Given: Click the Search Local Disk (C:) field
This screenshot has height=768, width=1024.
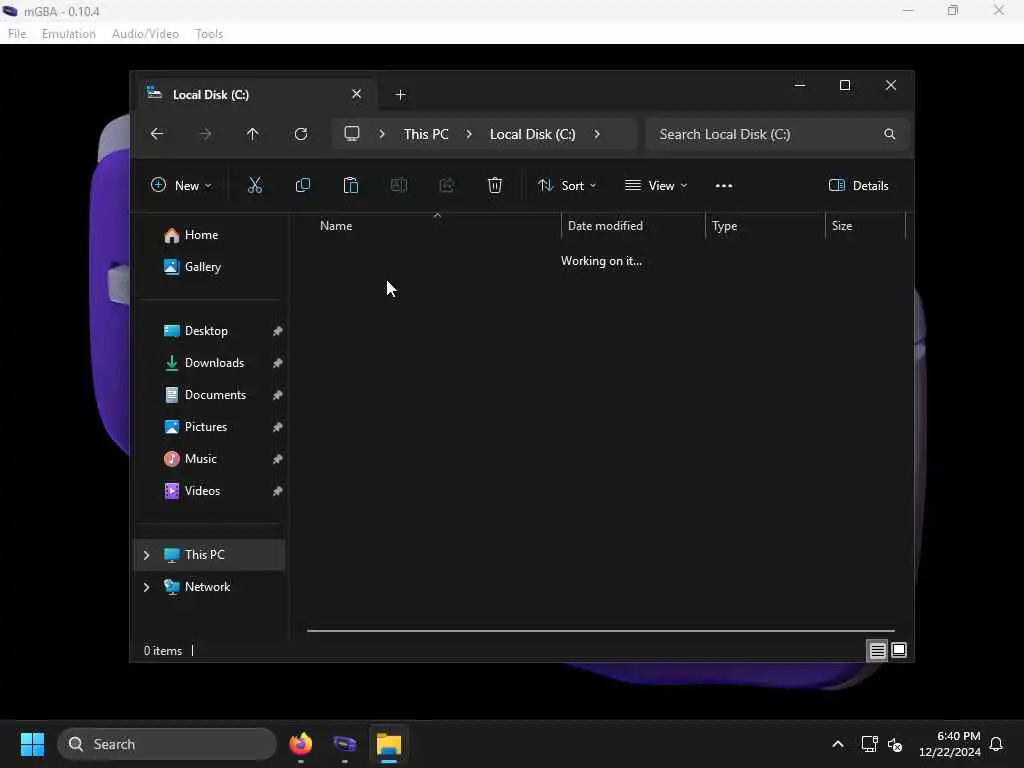Looking at the screenshot, I should tap(777, 134).
